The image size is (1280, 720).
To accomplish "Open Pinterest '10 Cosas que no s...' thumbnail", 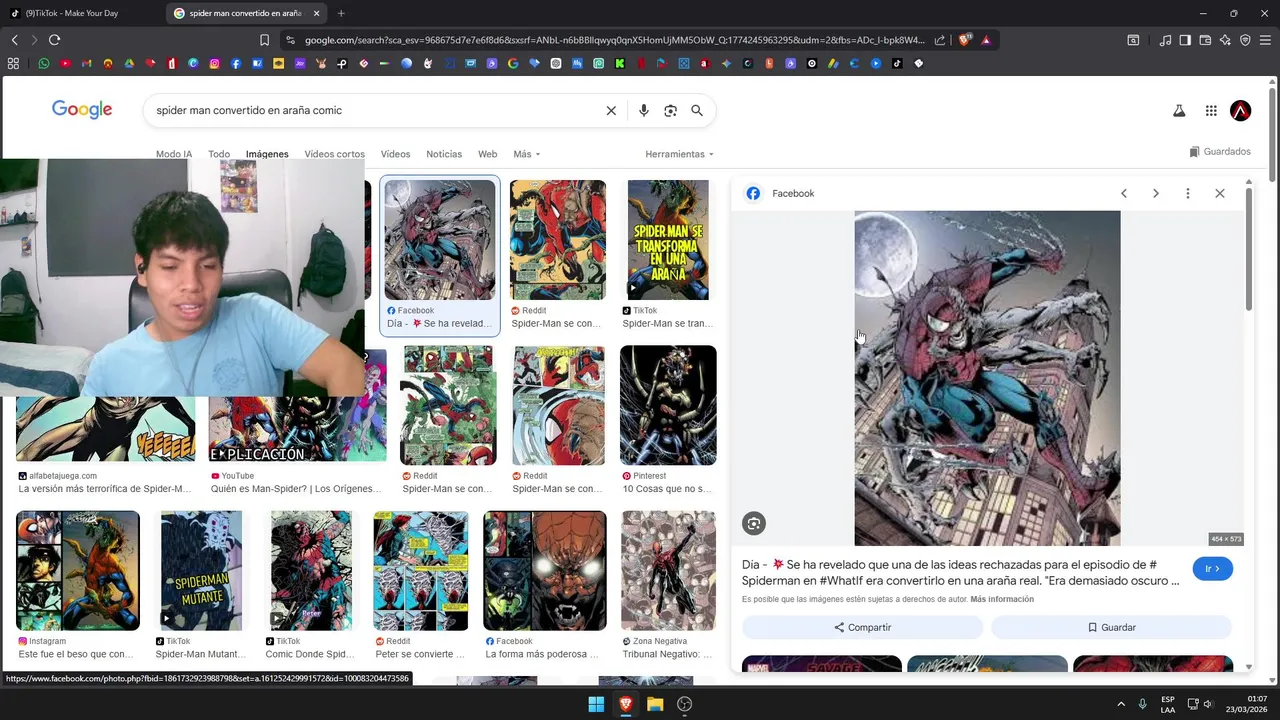I will [668, 405].
